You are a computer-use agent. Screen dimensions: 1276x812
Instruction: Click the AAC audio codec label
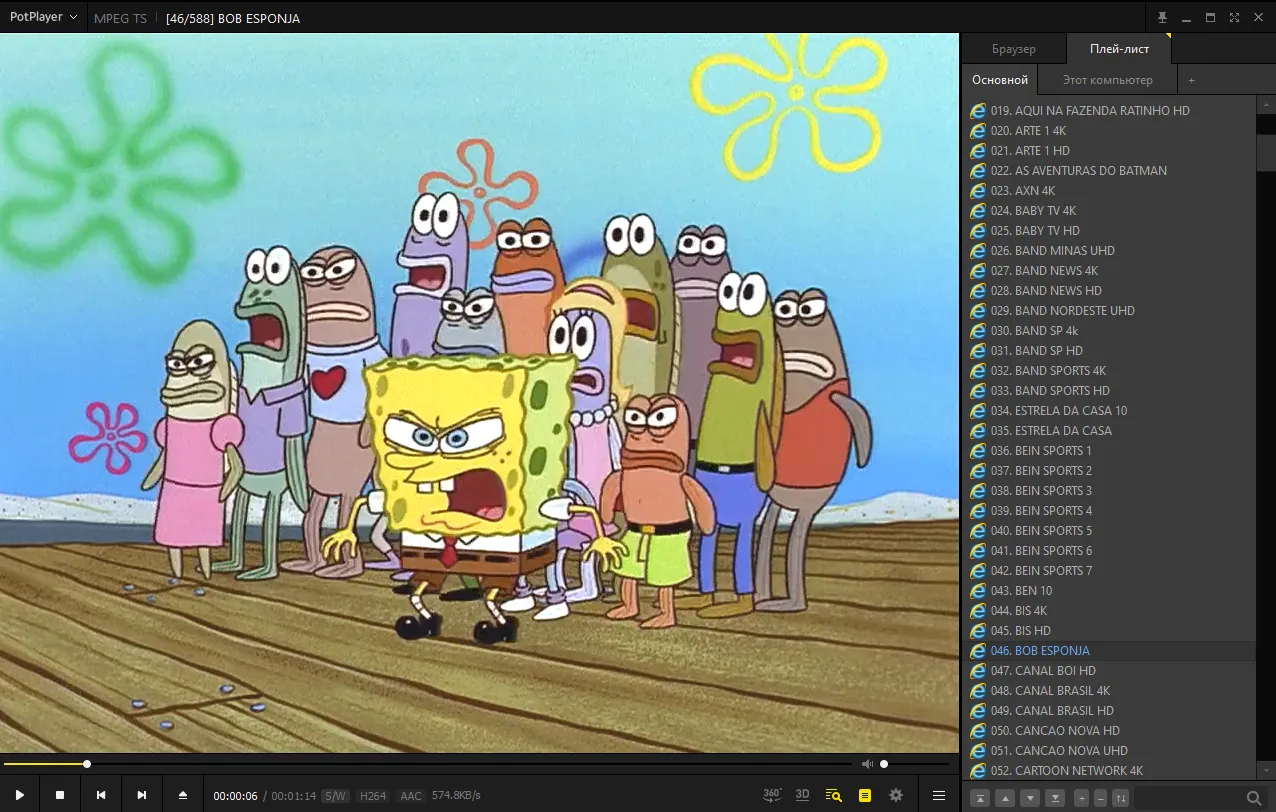click(x=411, y=796)
